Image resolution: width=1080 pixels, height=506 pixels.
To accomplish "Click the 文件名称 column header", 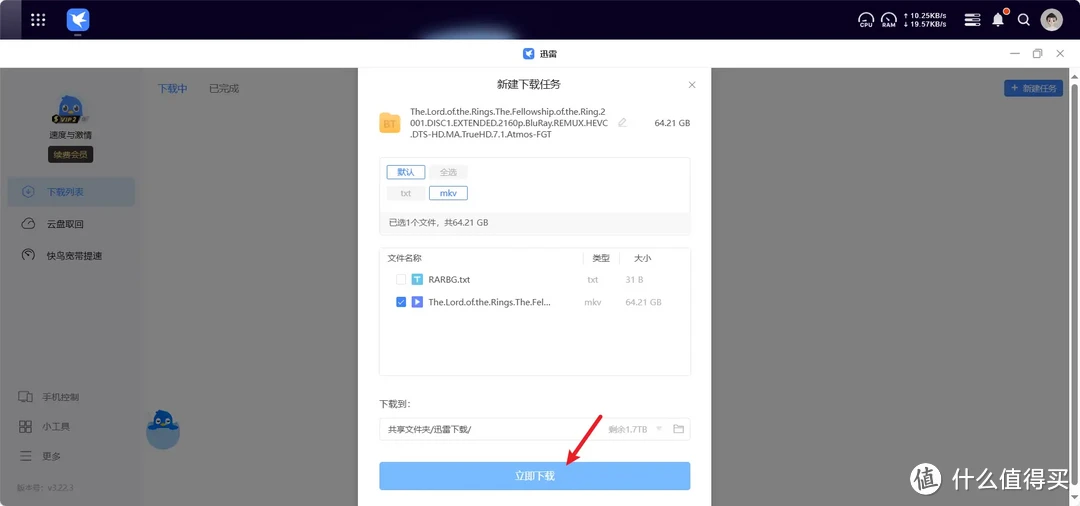I will point(405,258).
